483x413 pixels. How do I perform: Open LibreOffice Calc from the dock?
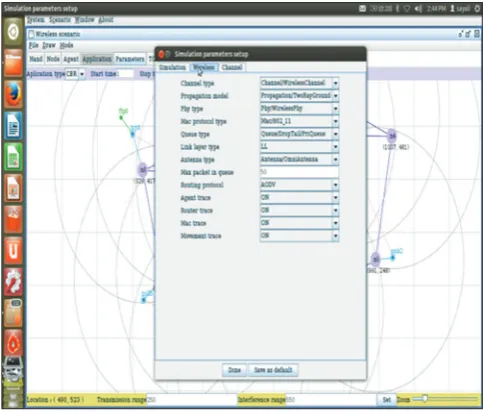pyautogui.click(x=13, y=157)
